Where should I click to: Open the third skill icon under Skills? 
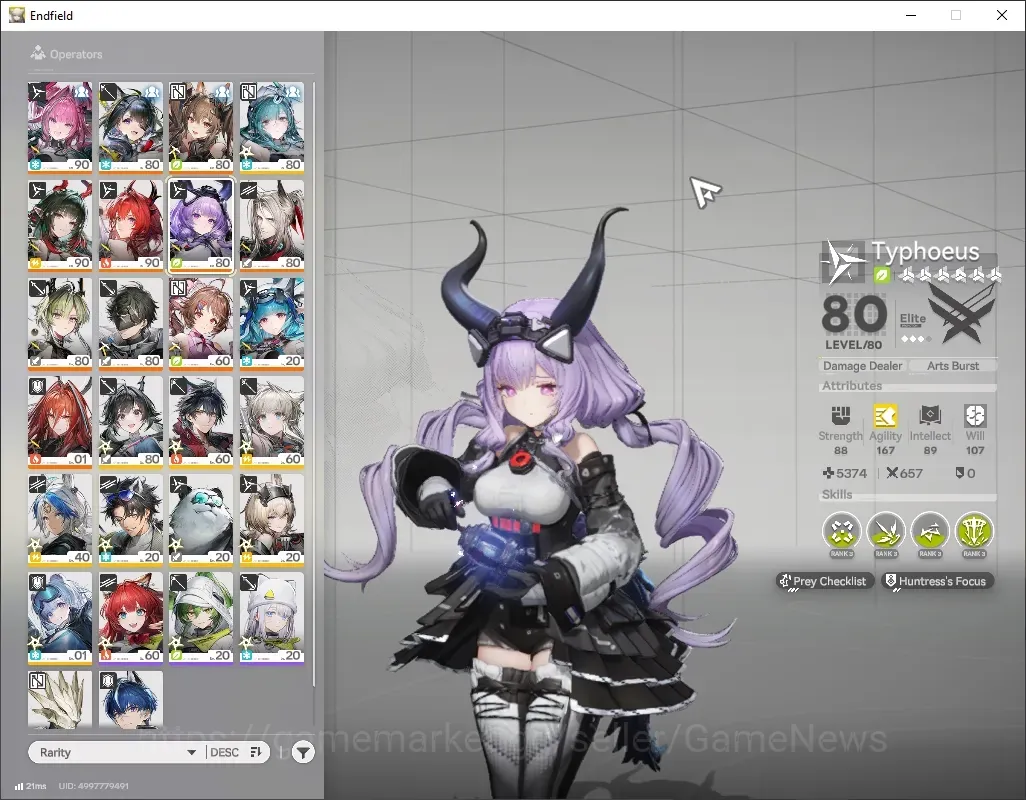point(930,531)
